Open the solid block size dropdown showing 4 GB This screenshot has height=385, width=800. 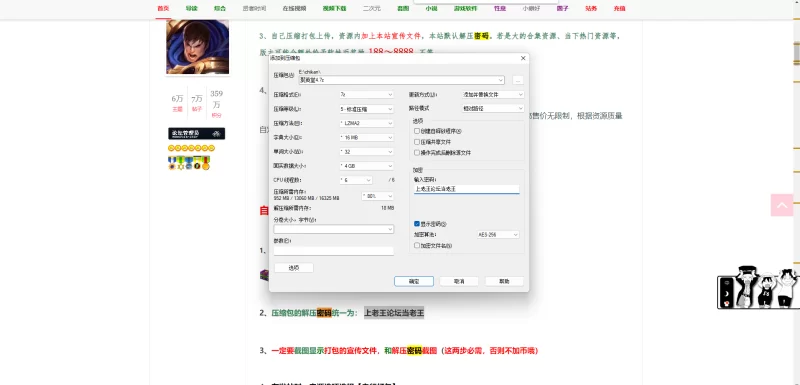(x=366, y=166)
